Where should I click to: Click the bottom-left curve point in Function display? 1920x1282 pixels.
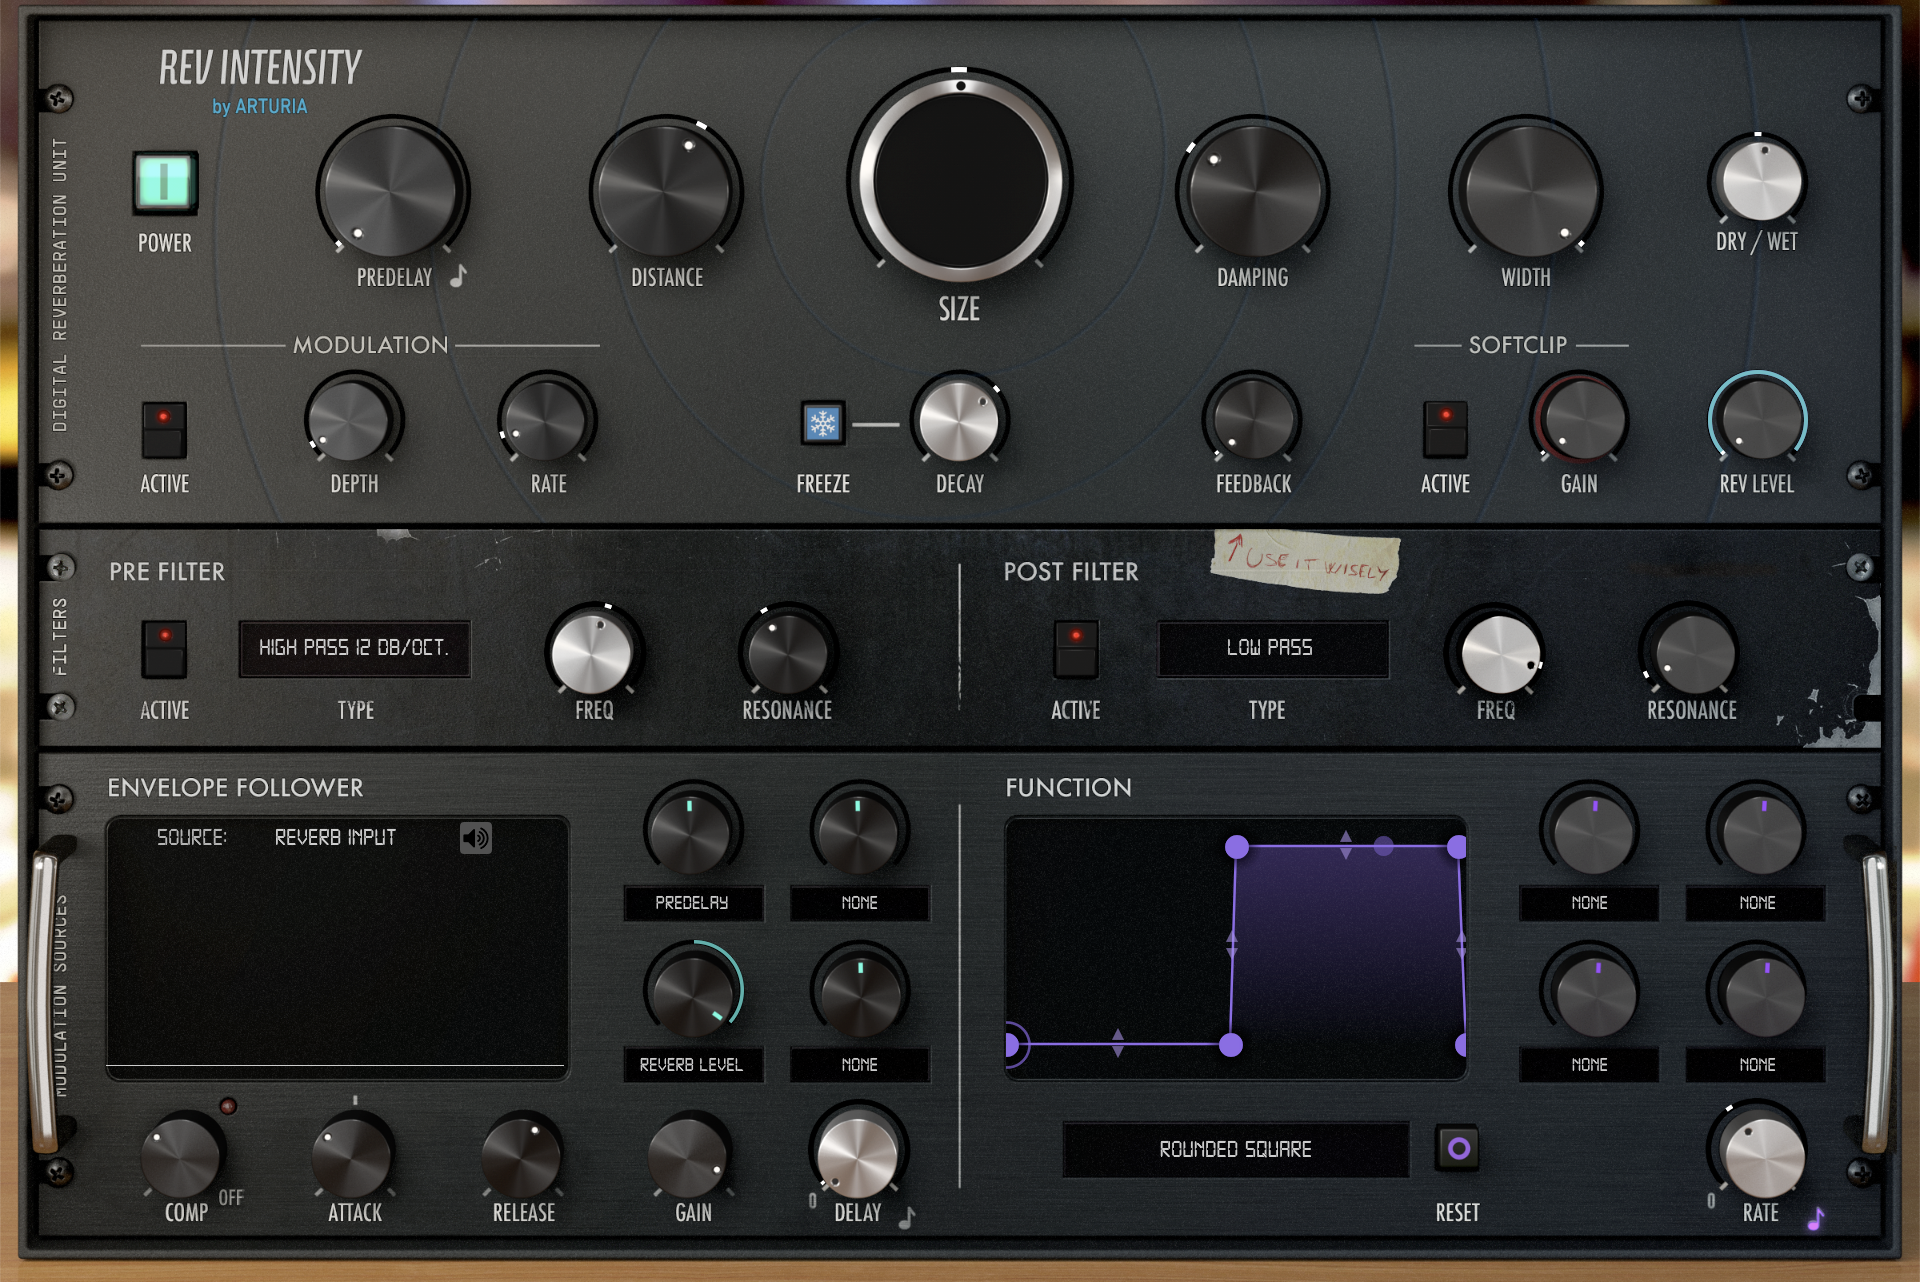click(x=1013, y=1045)
